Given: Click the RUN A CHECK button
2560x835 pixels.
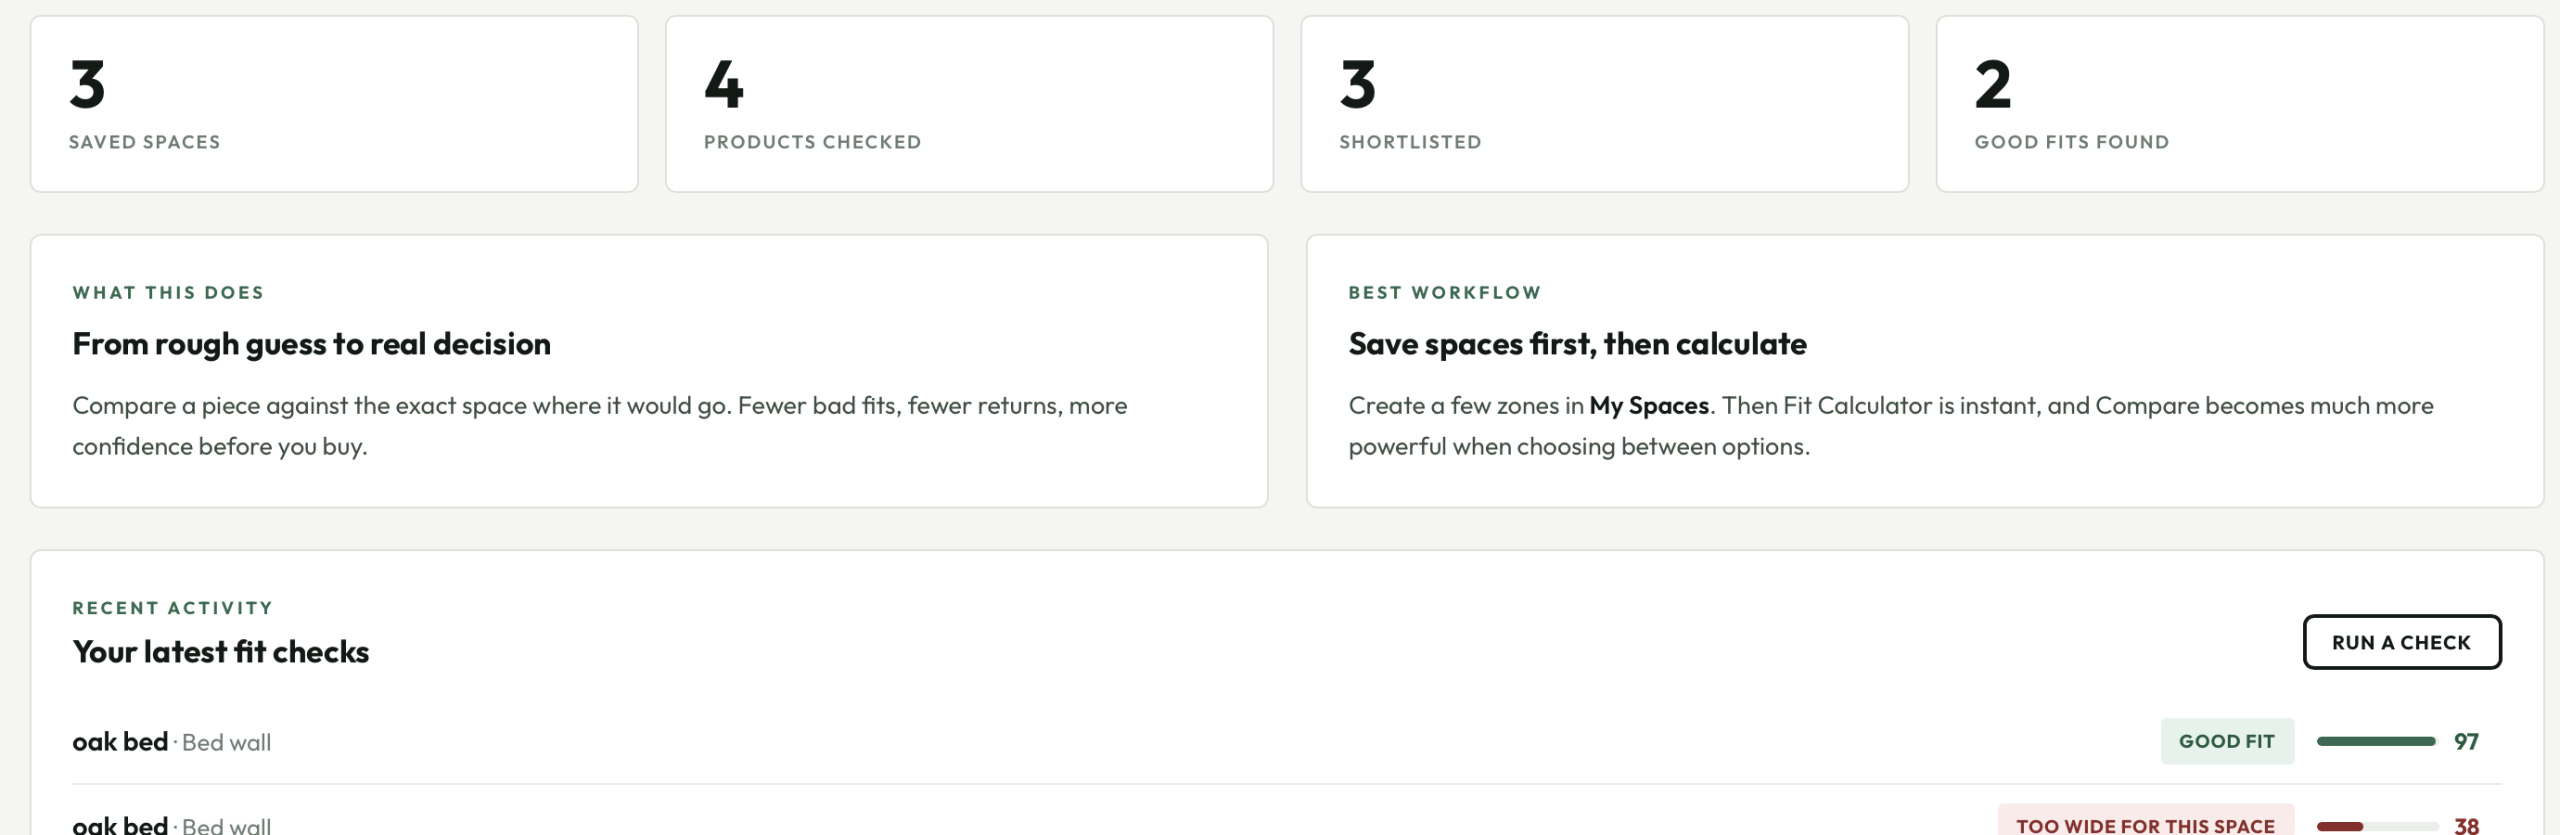Looking at the screenshot, I should click(2401, 641).
